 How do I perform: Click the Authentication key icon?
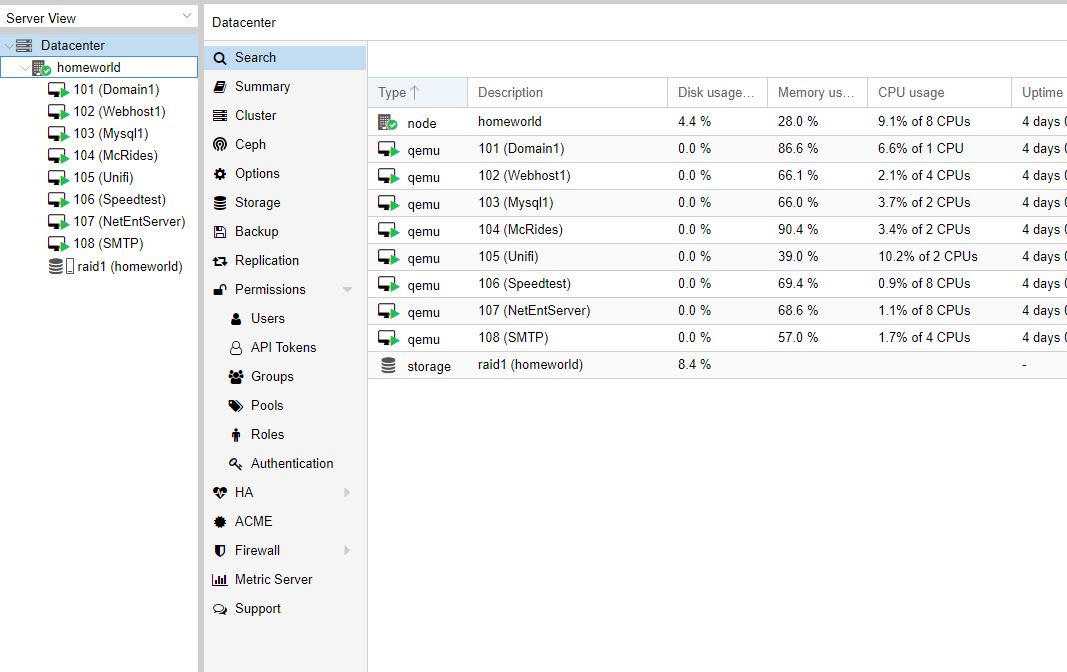[235, 463]
